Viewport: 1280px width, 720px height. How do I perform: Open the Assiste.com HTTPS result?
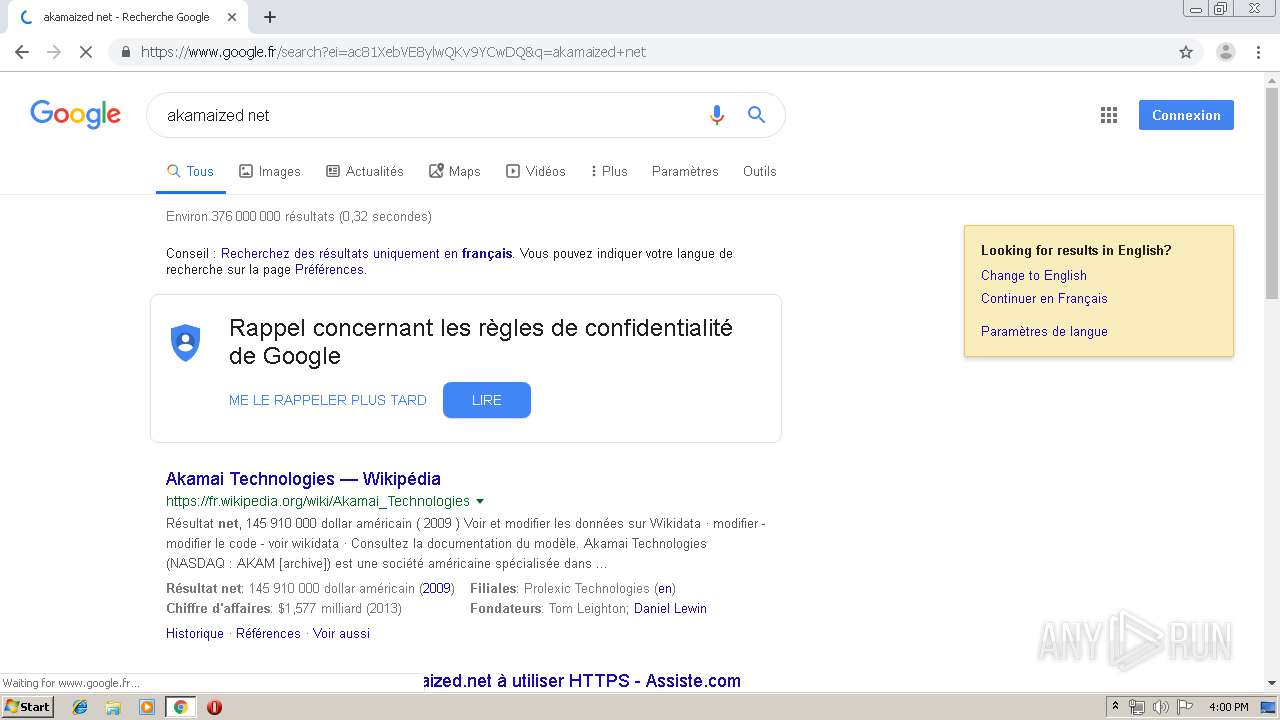coord(581,681)
